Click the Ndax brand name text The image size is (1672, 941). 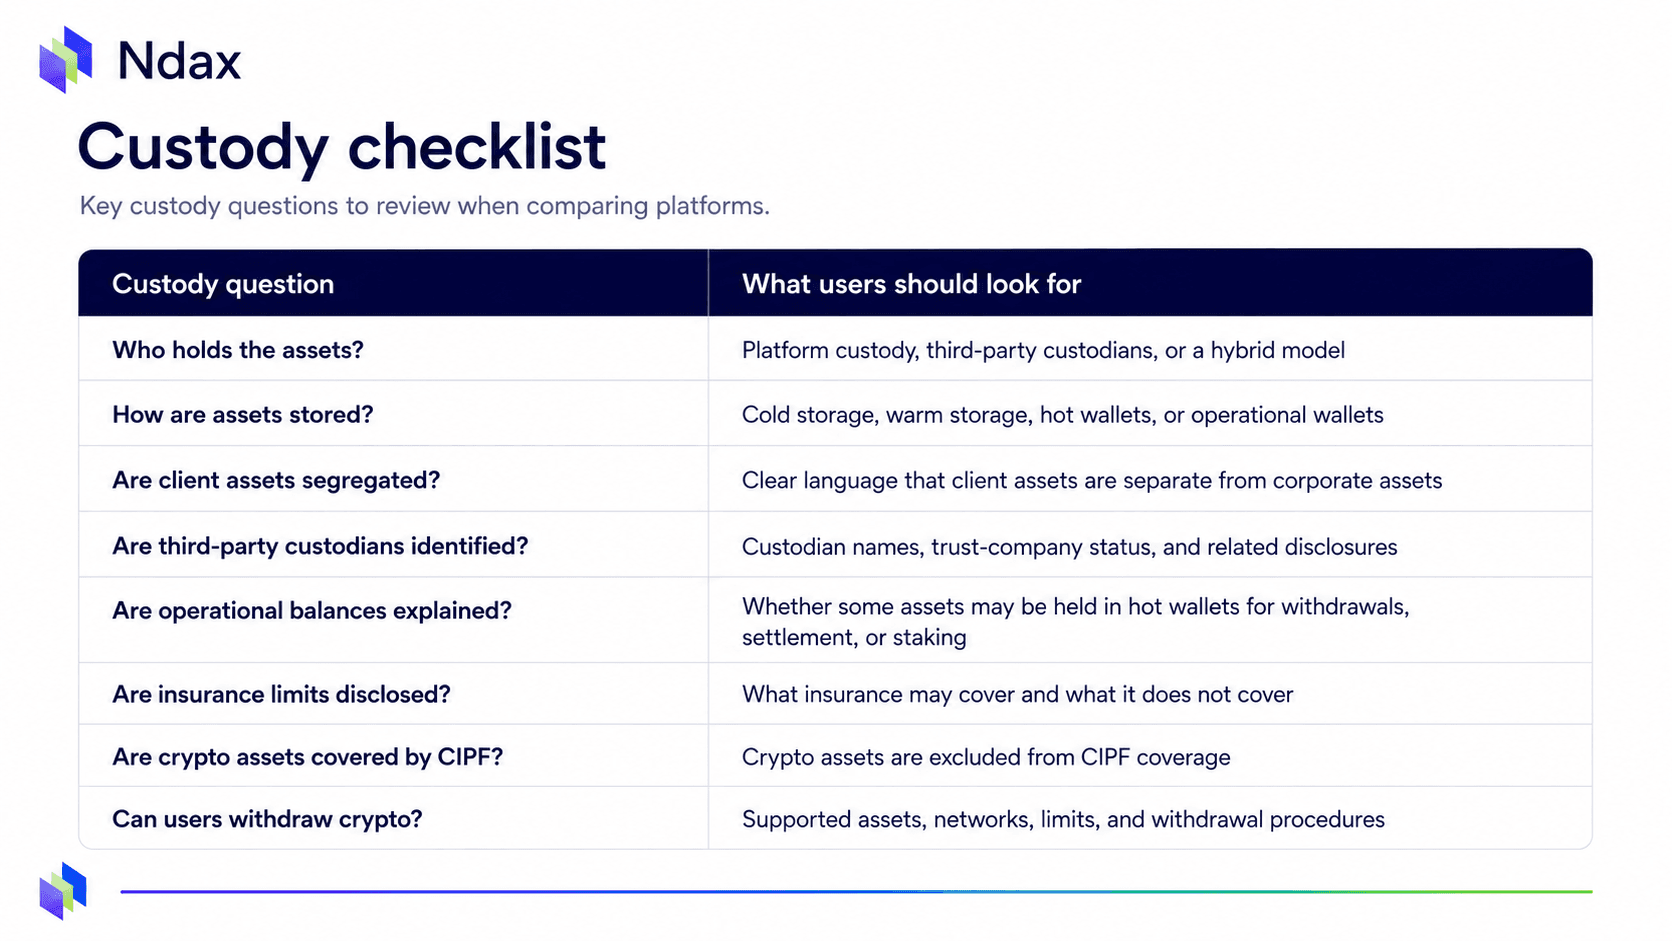tap(179, 62)
